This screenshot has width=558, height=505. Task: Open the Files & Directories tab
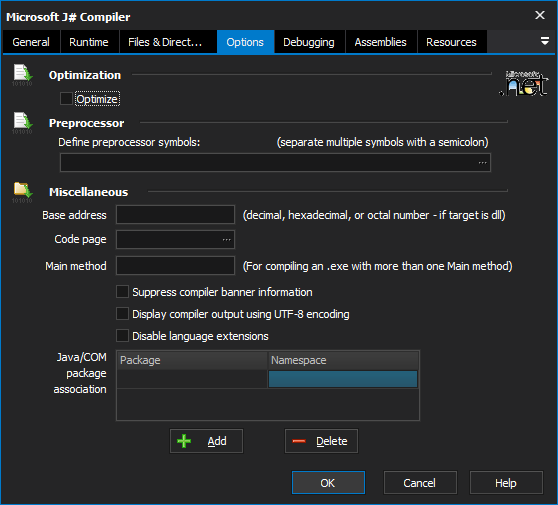(168, 42)
